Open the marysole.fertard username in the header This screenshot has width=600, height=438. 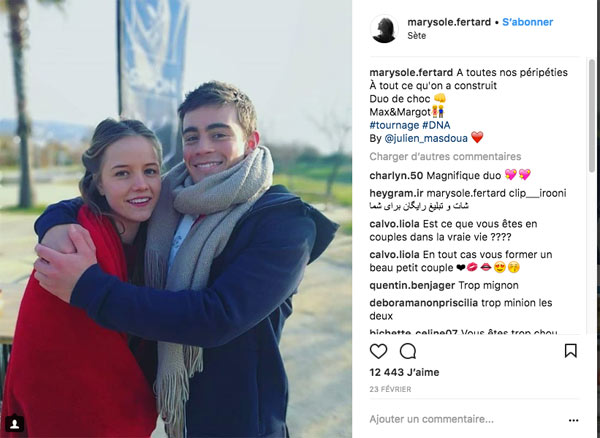(x=449, y=22)
